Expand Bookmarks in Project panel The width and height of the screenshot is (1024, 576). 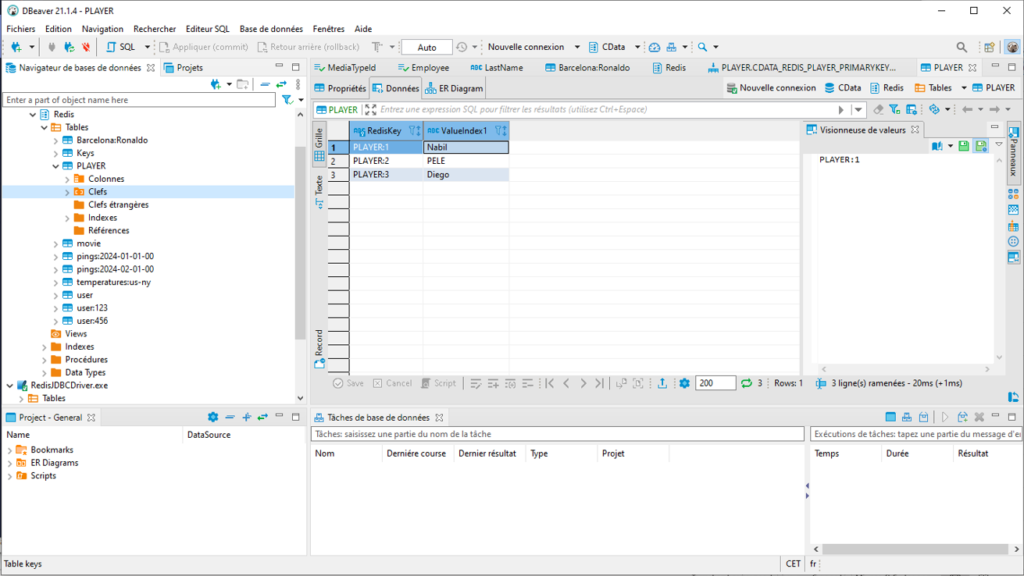pos(10,450)
